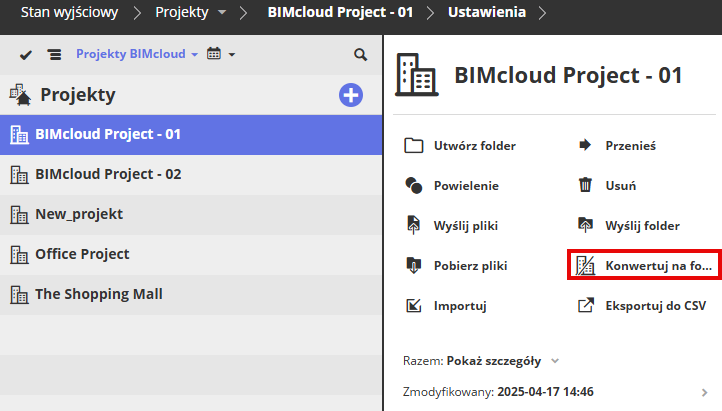Open the calendar filter dropdown
This screenshot has height=411, width=722.
(x=220, y=54)
